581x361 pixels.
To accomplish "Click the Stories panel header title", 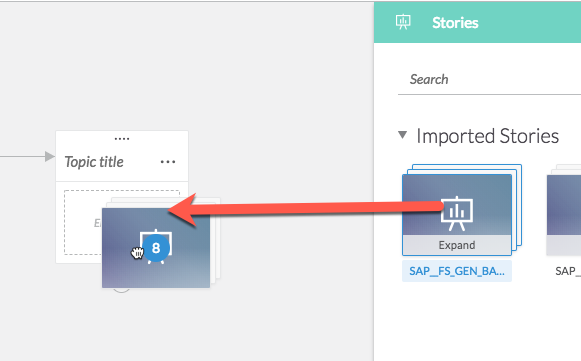I will point(455,23).
